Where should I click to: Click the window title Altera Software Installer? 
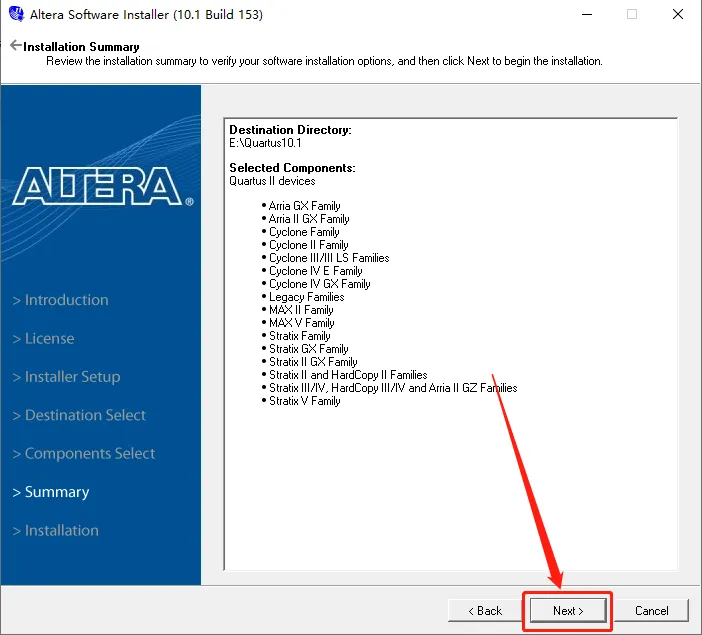(x=146, y=14)
